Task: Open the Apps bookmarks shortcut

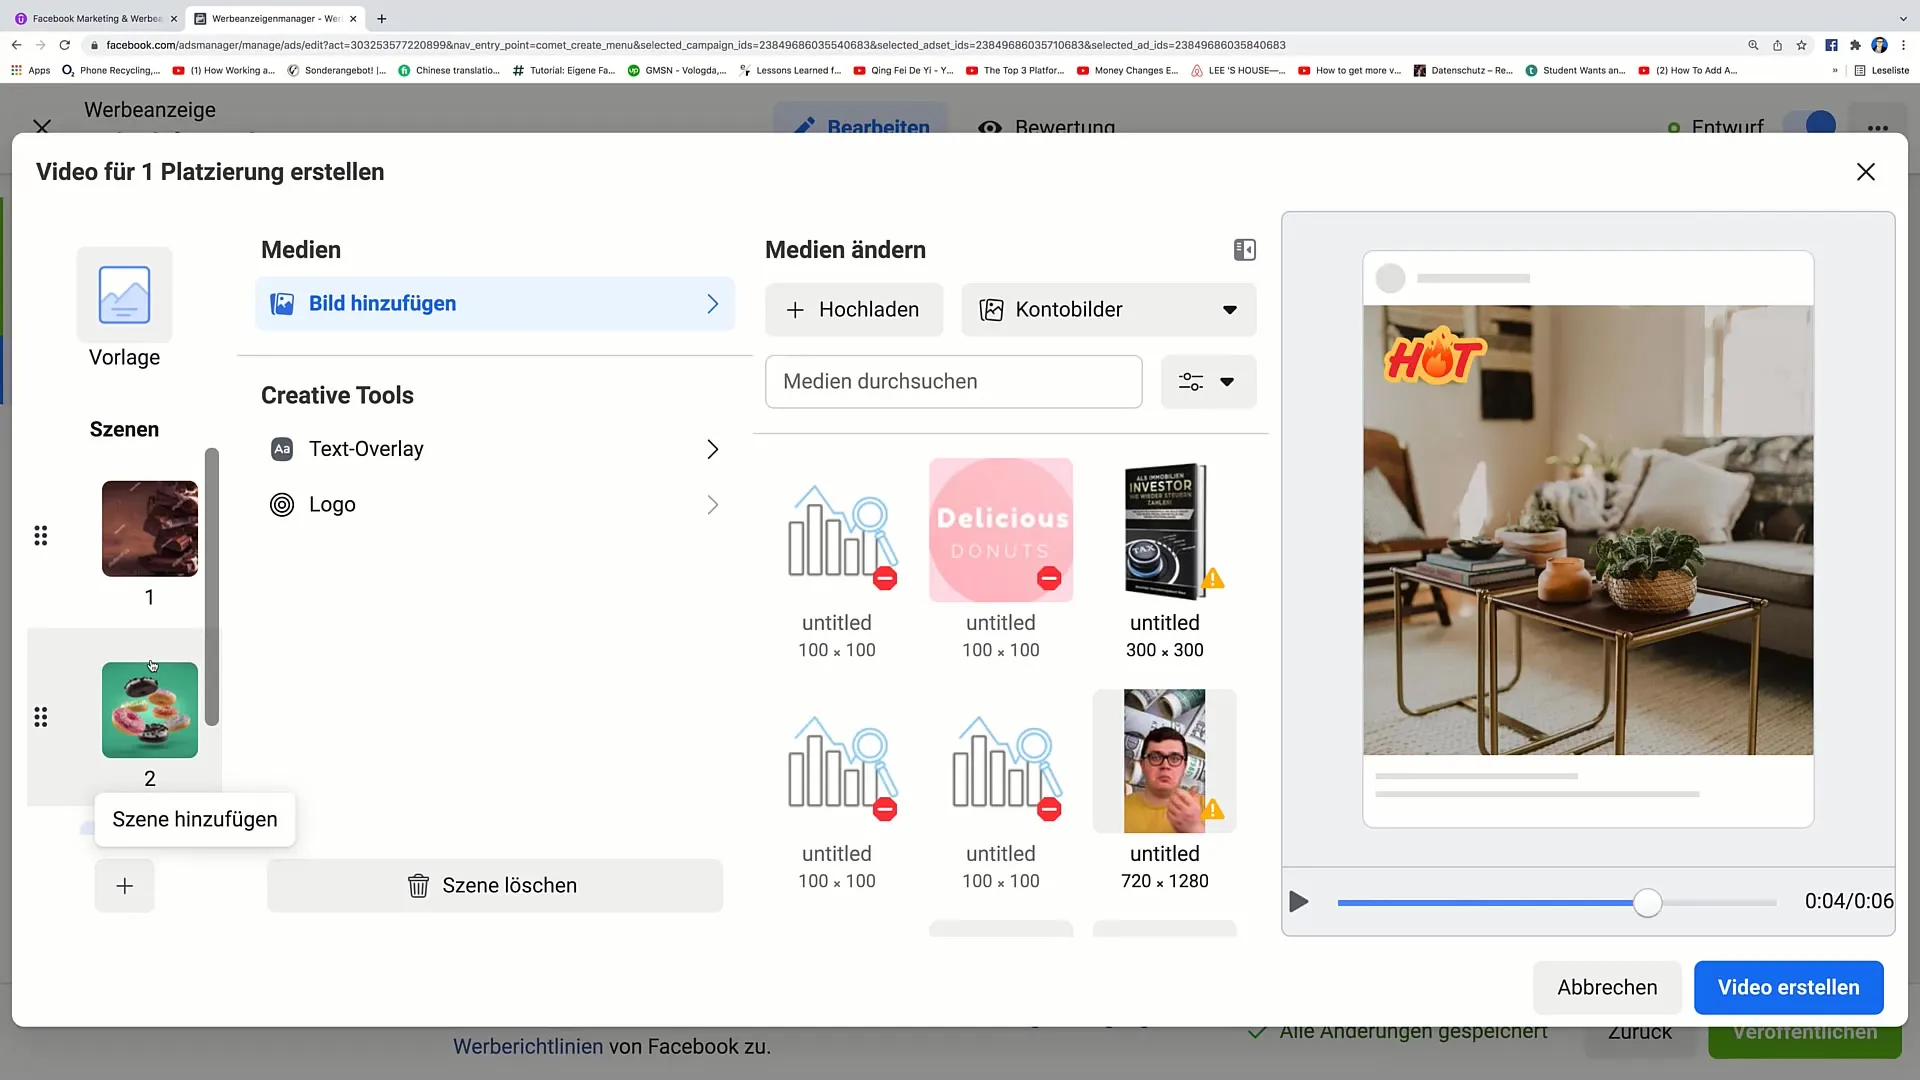Action: 31,71
